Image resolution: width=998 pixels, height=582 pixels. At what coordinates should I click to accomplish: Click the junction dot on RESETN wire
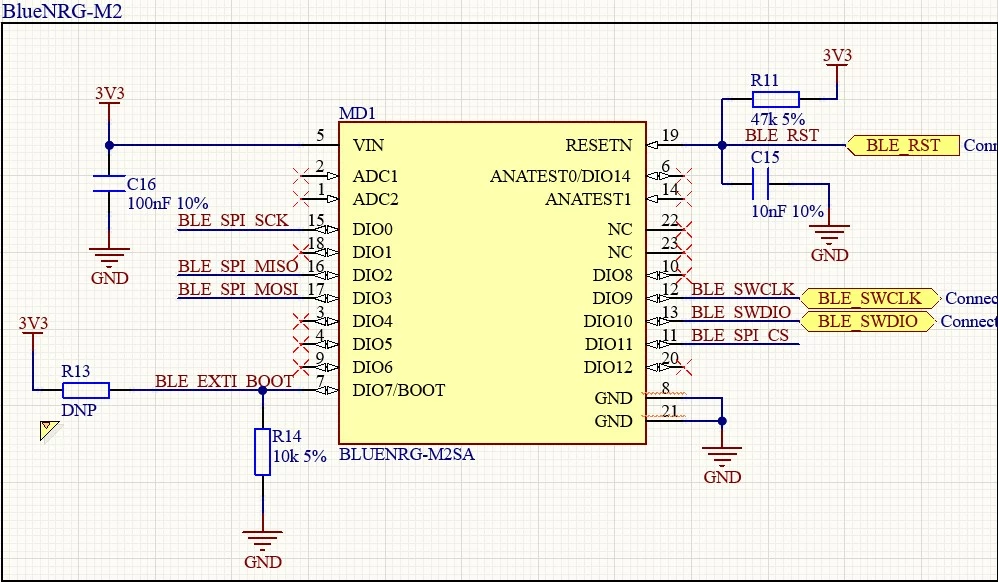point(722,145)
